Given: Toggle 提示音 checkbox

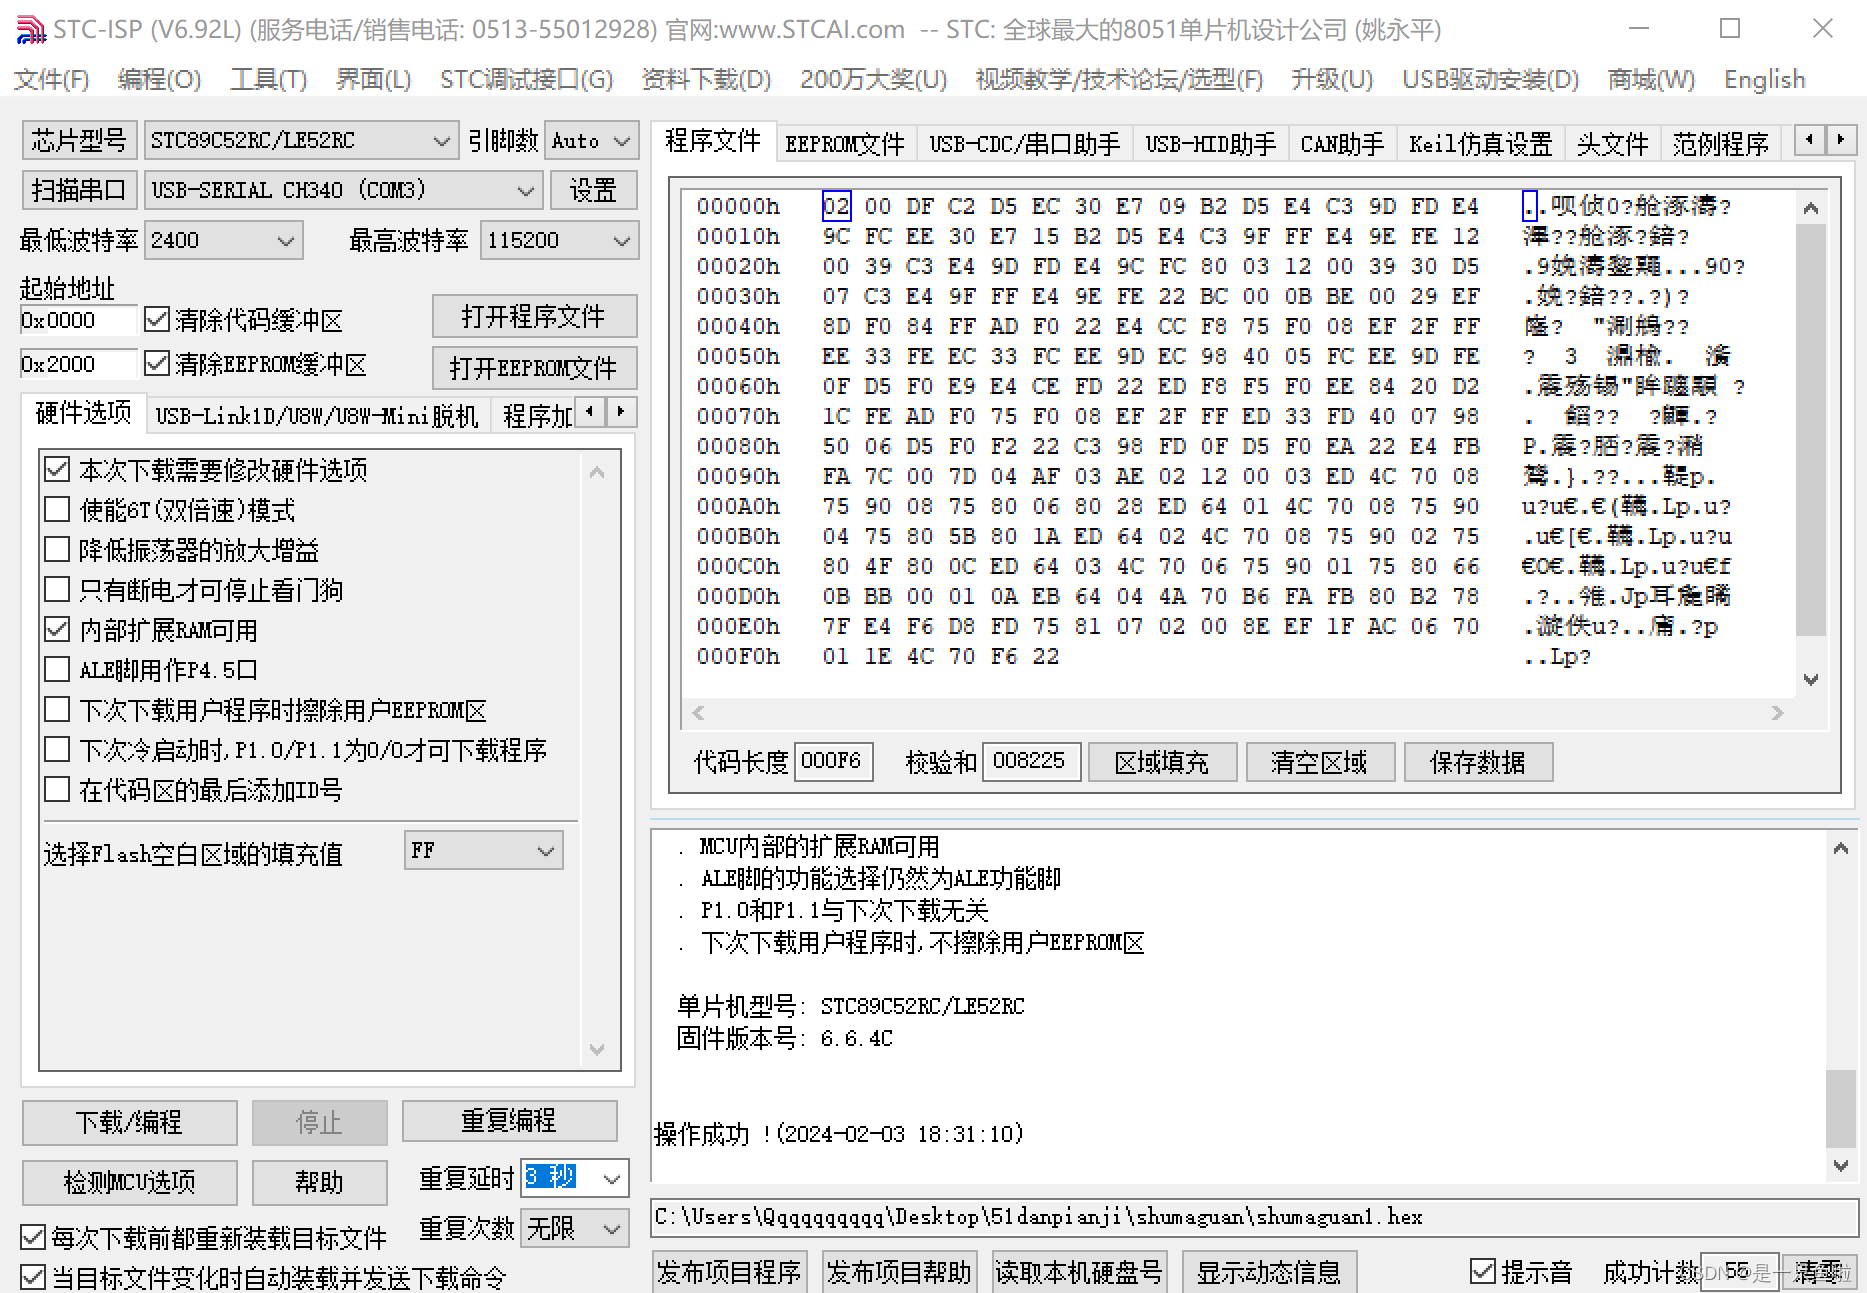Looking at the screenshot, I should [1482, 1271].
